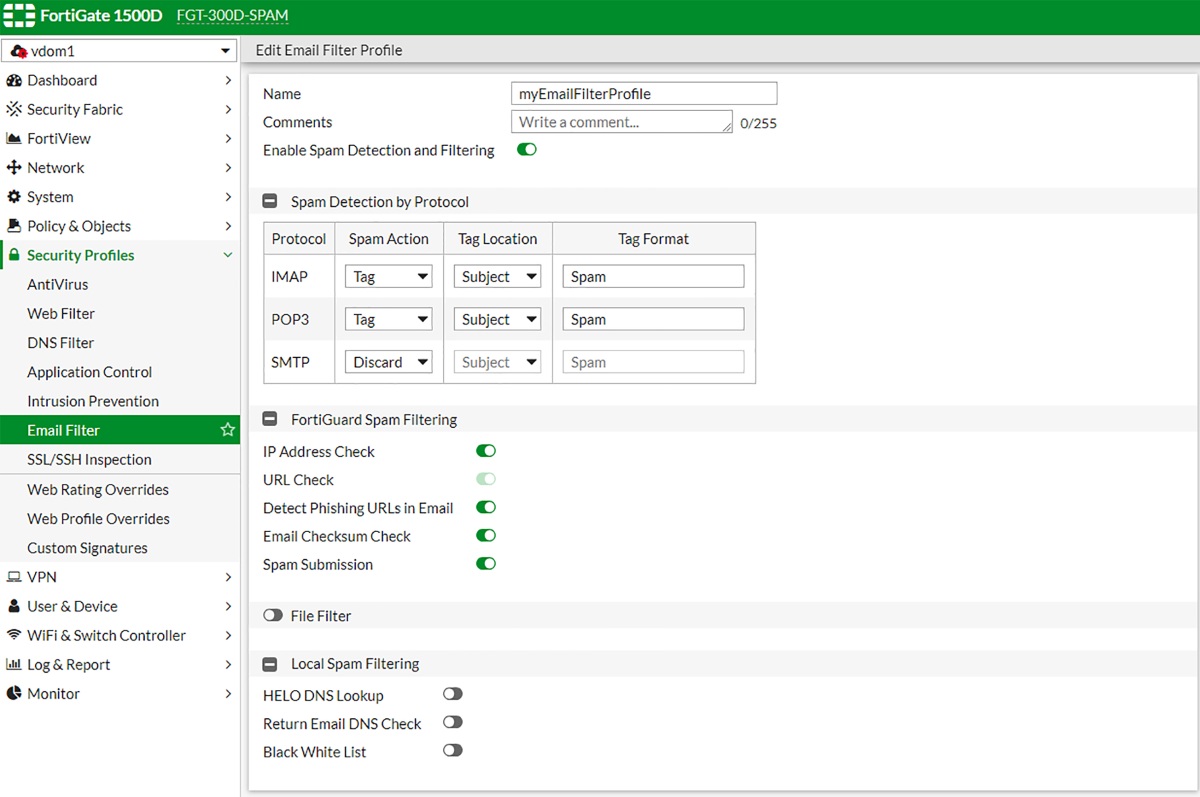Image resolution: width=1200 pixels, height=797 pixels.
Task: Collapse the Security Profiles menu chevron
Action: [x=228, y=255]
